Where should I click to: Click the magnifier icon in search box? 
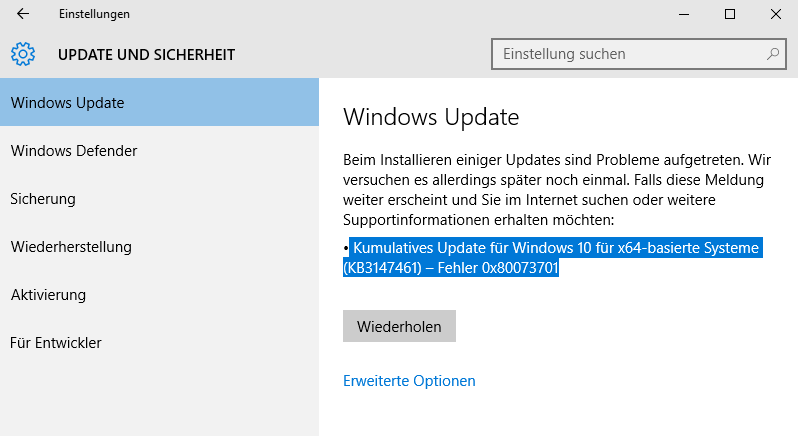[773, 53]
